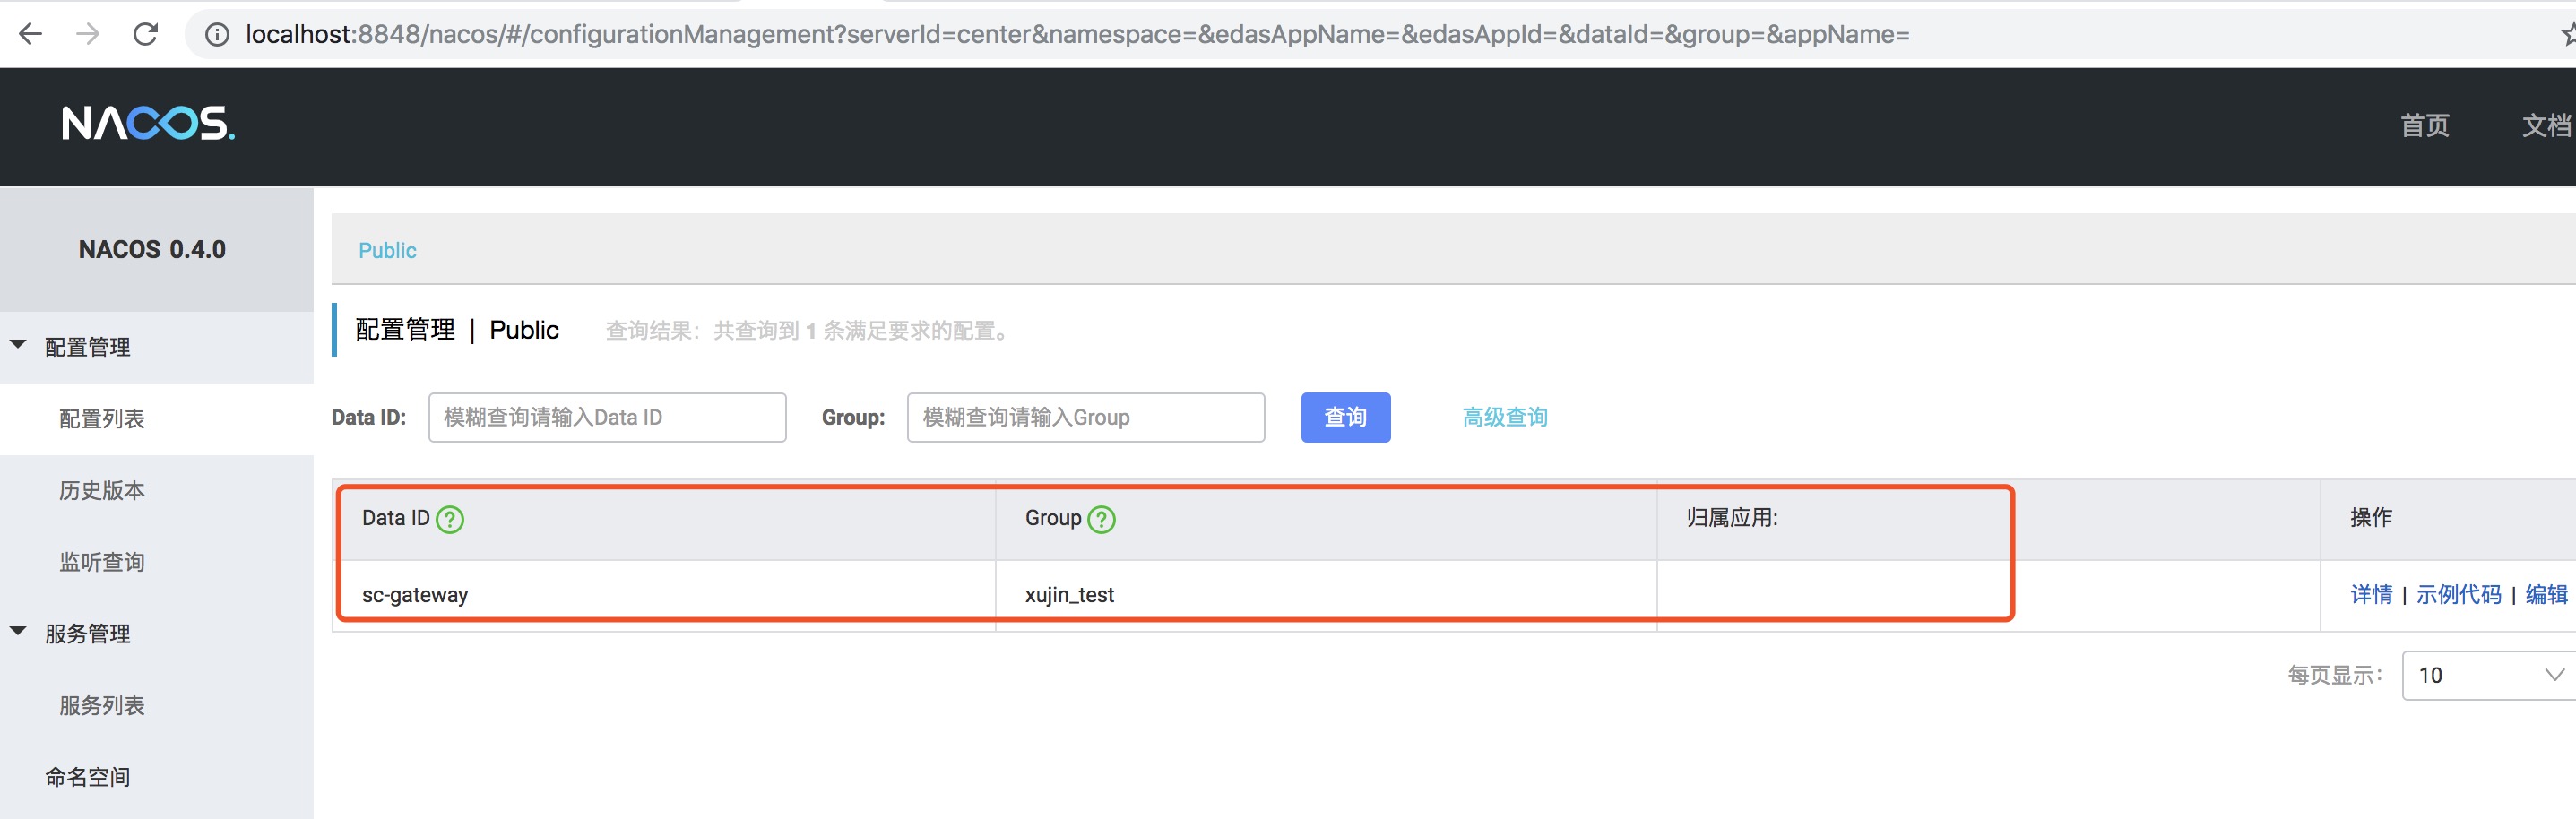Collapse the 服务管理 sidebar section
This screenshot has height=819, width=2576.
tap(18, 632)
